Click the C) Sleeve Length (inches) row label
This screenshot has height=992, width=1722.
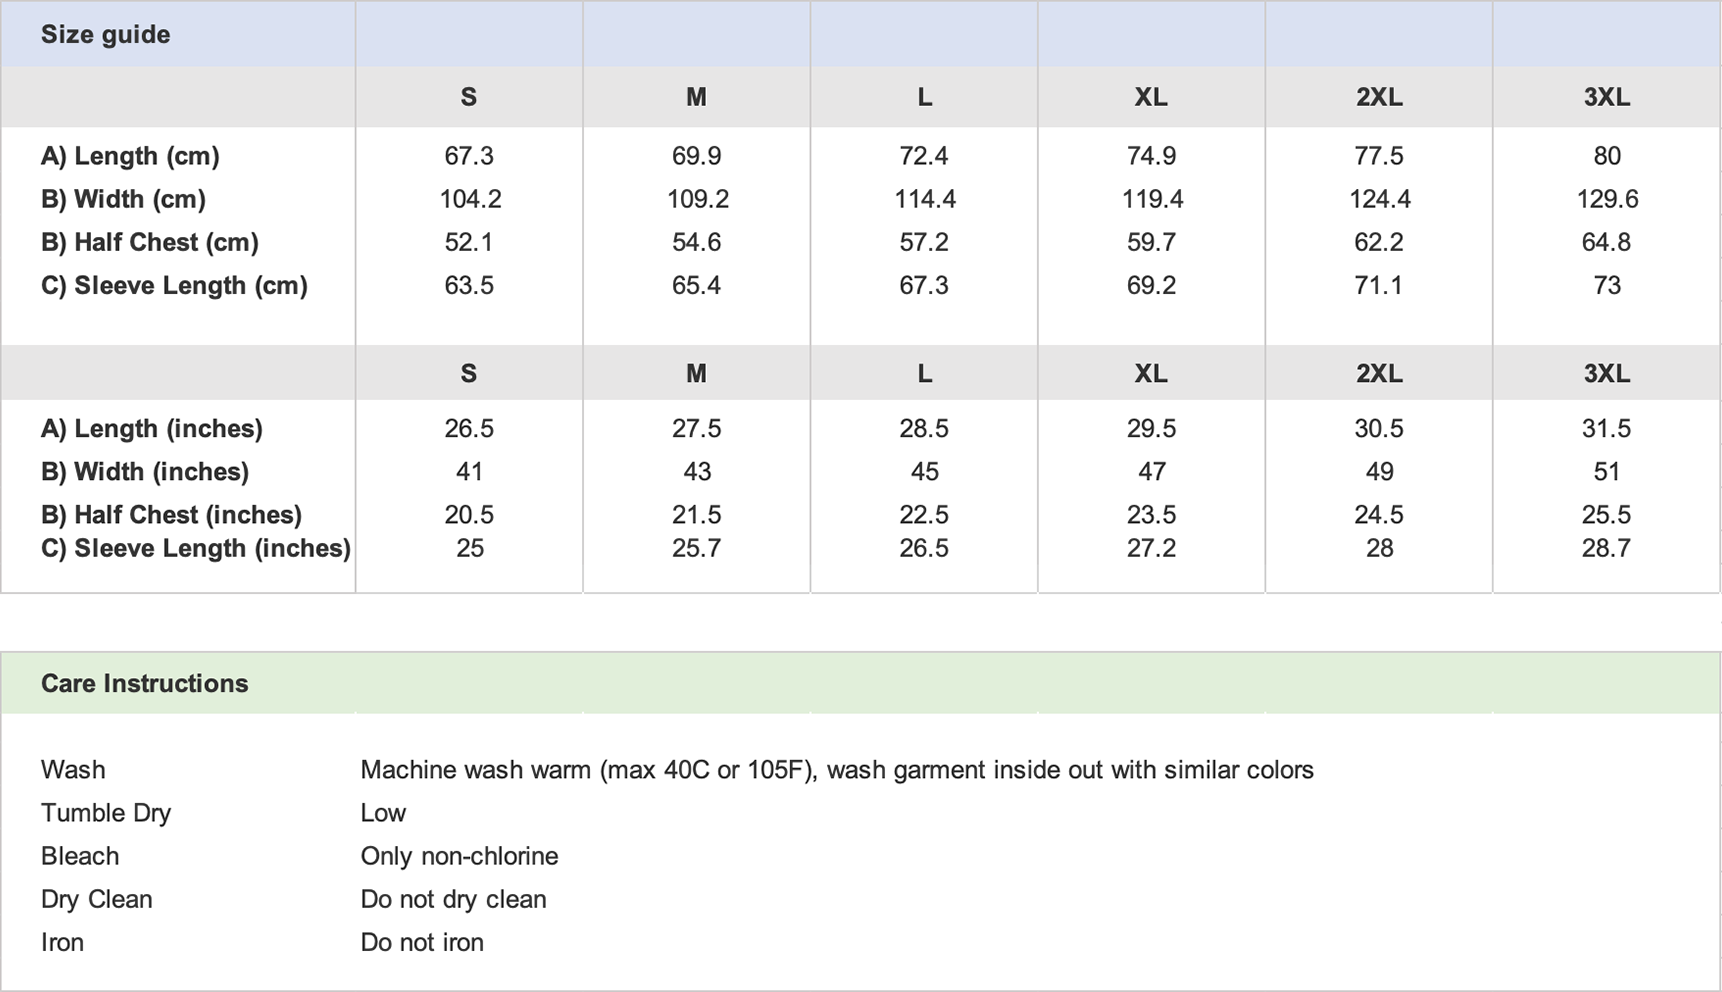tap(195, 548)
